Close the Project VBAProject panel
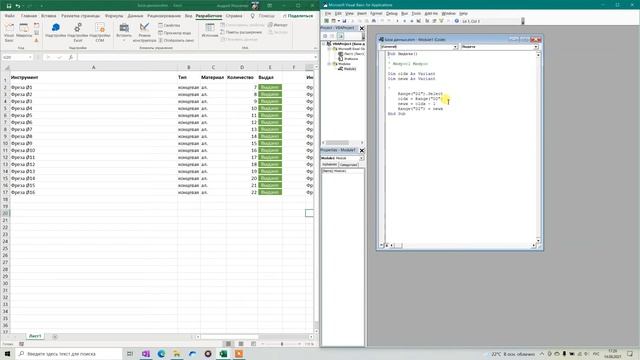This screenshot has height=360, width=640. [x=362, y=28]
